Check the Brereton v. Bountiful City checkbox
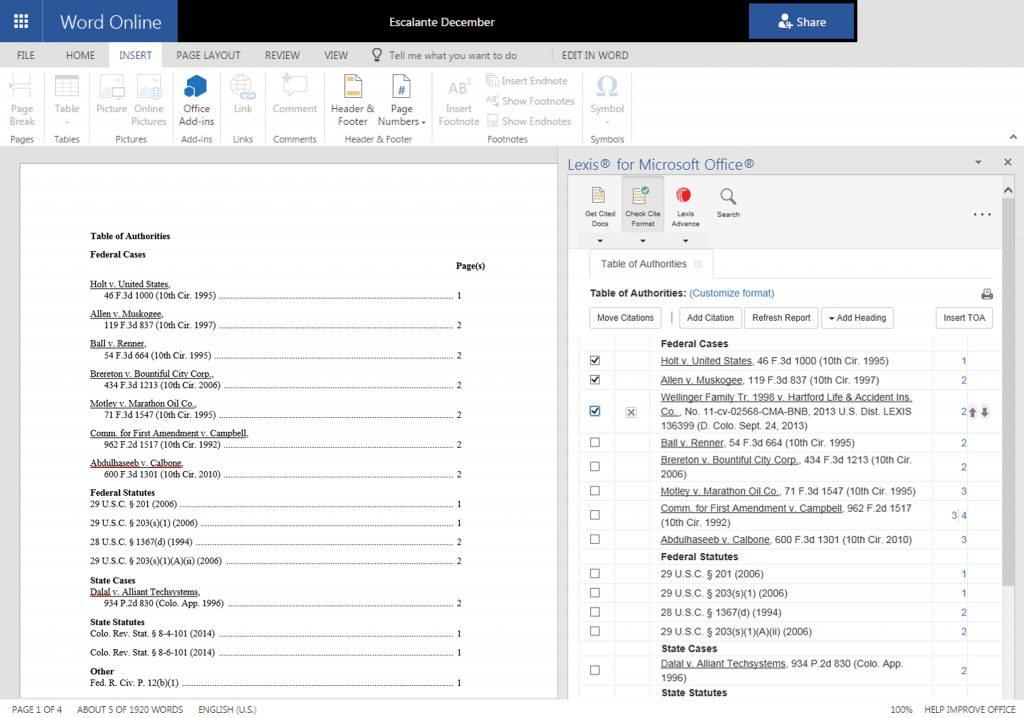The height and width of the screenshot is (718, 1024). click(x=594, y=466)
